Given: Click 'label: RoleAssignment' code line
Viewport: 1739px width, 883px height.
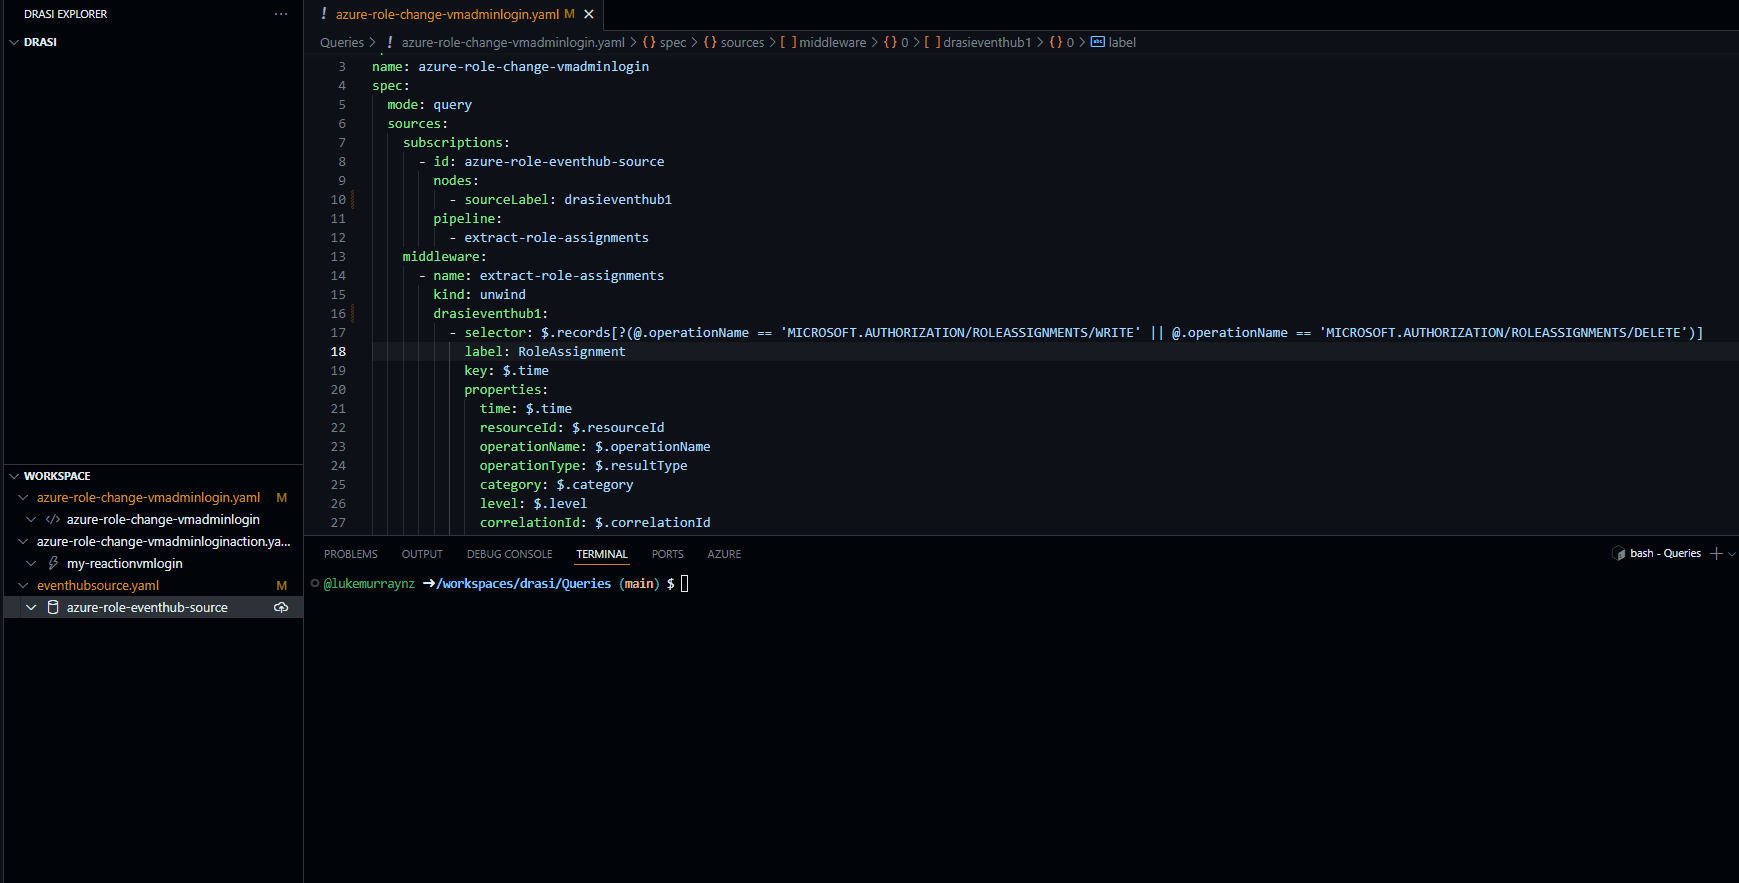Looking at the screenshot, I should tap(545, 351).
